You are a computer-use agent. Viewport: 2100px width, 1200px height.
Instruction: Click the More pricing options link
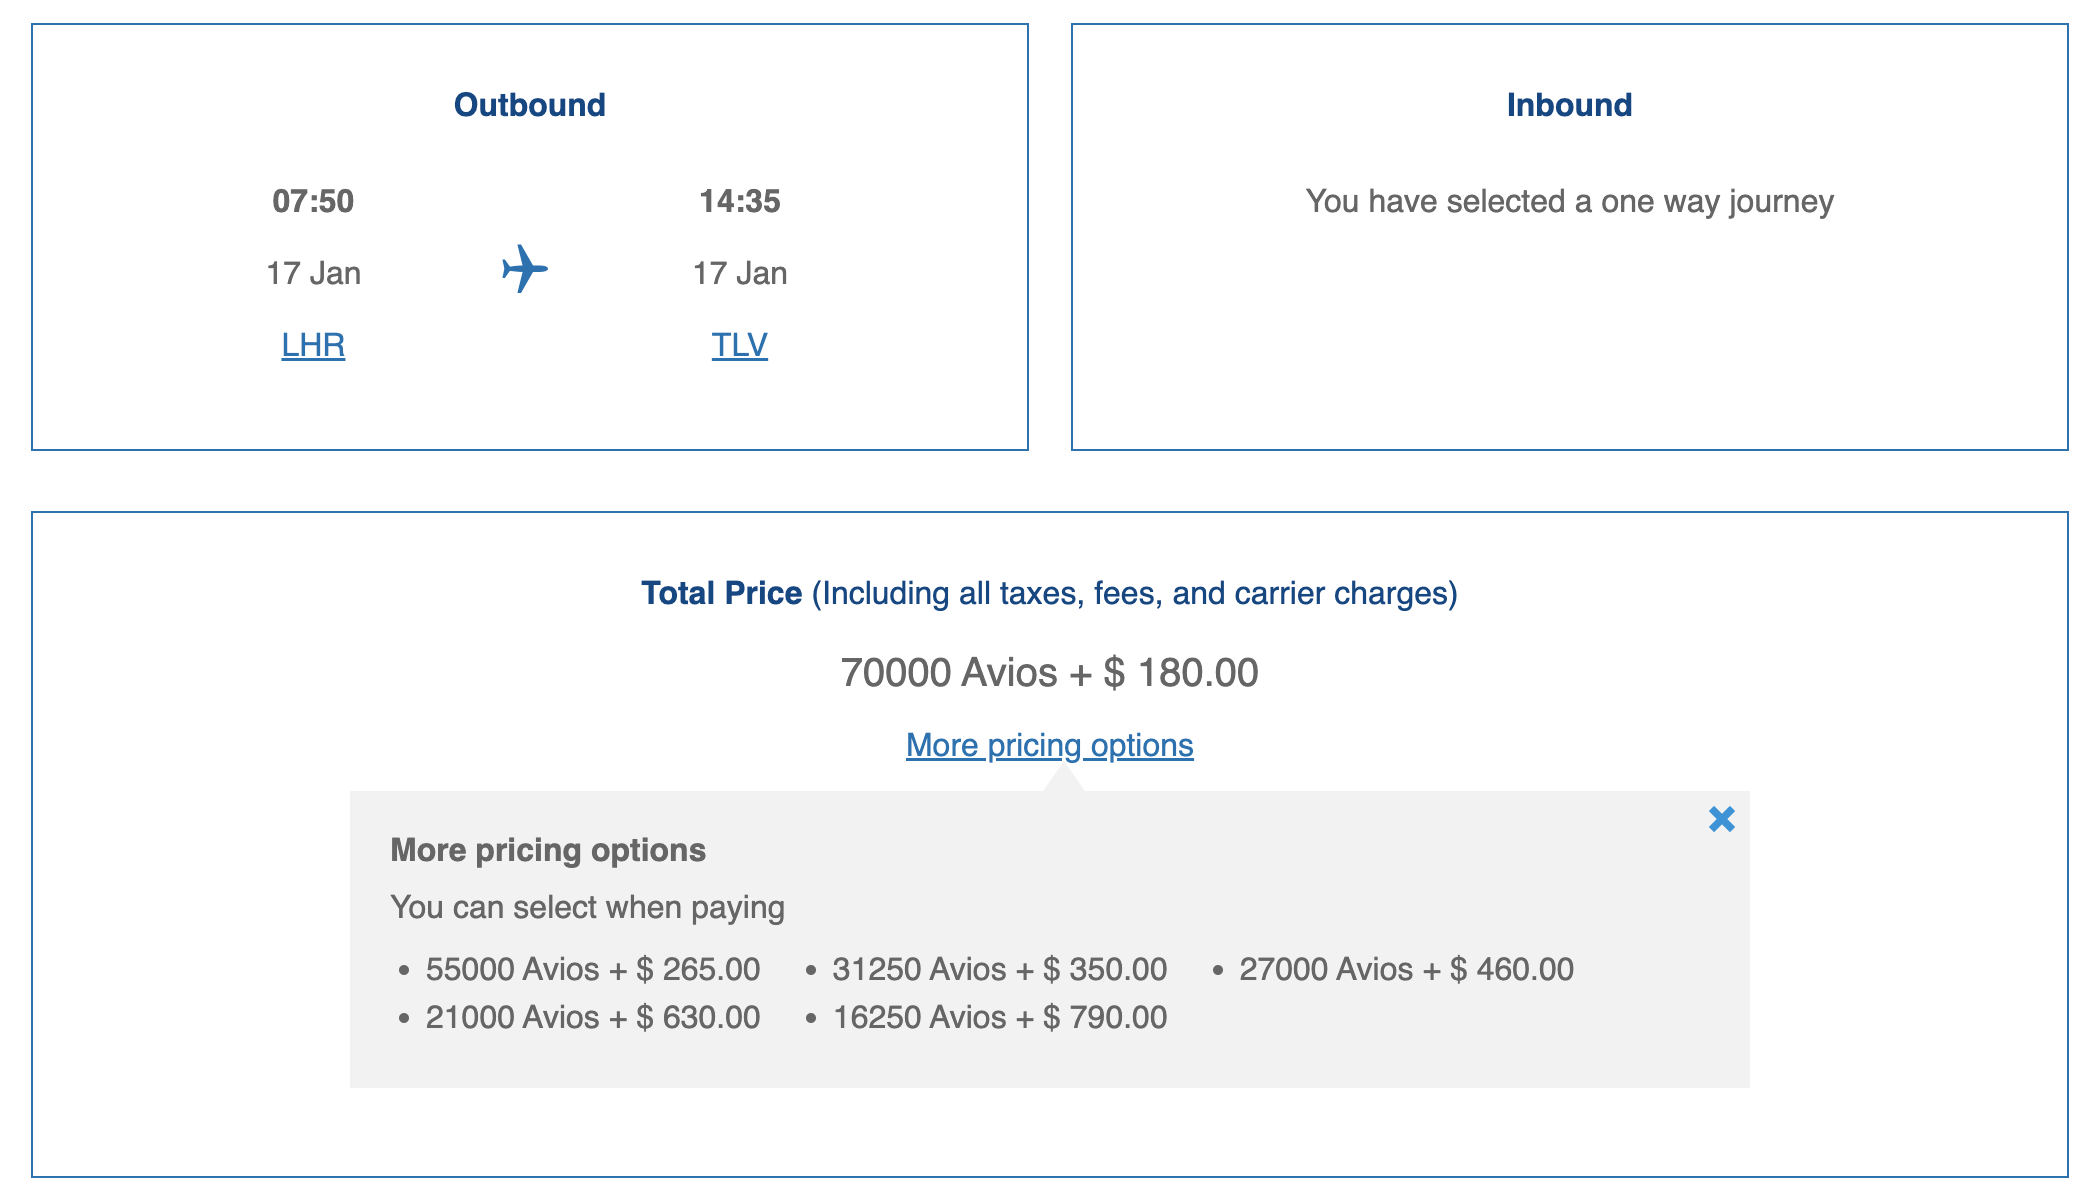pos(1048,744)
